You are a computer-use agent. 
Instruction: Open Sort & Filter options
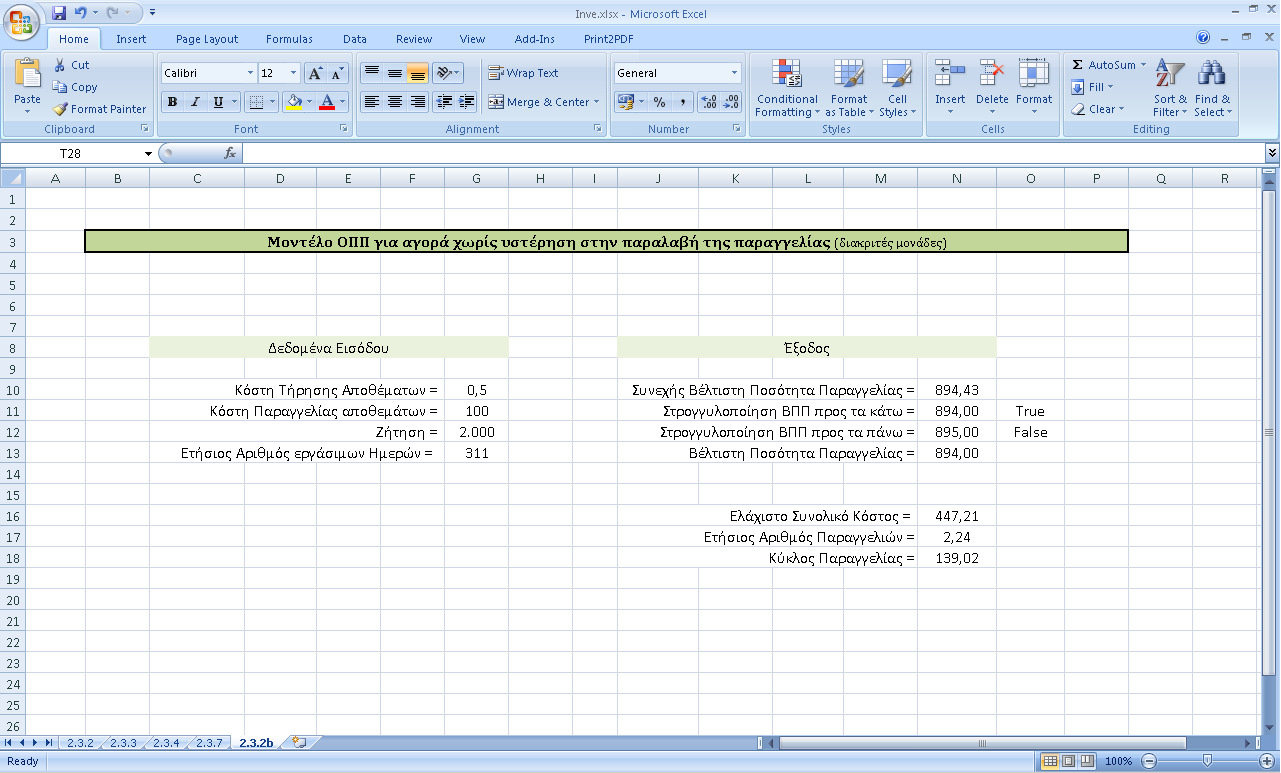(1170, 88)
